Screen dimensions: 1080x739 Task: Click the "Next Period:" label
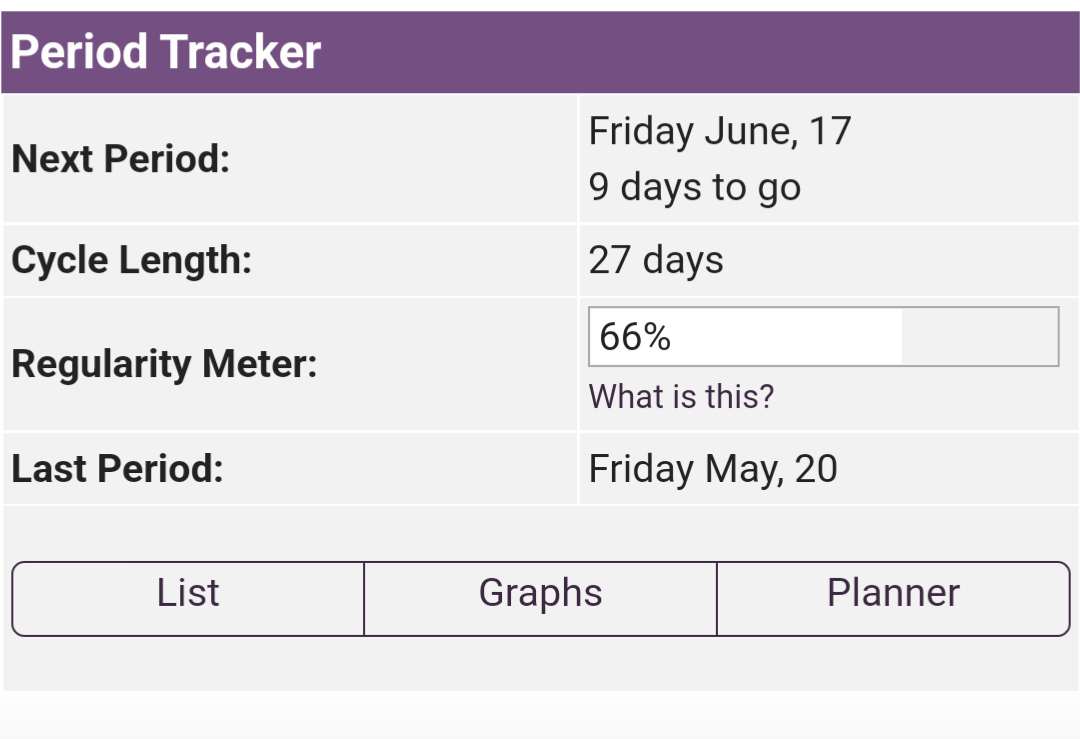pyautogui.click(x=120, y=158)
